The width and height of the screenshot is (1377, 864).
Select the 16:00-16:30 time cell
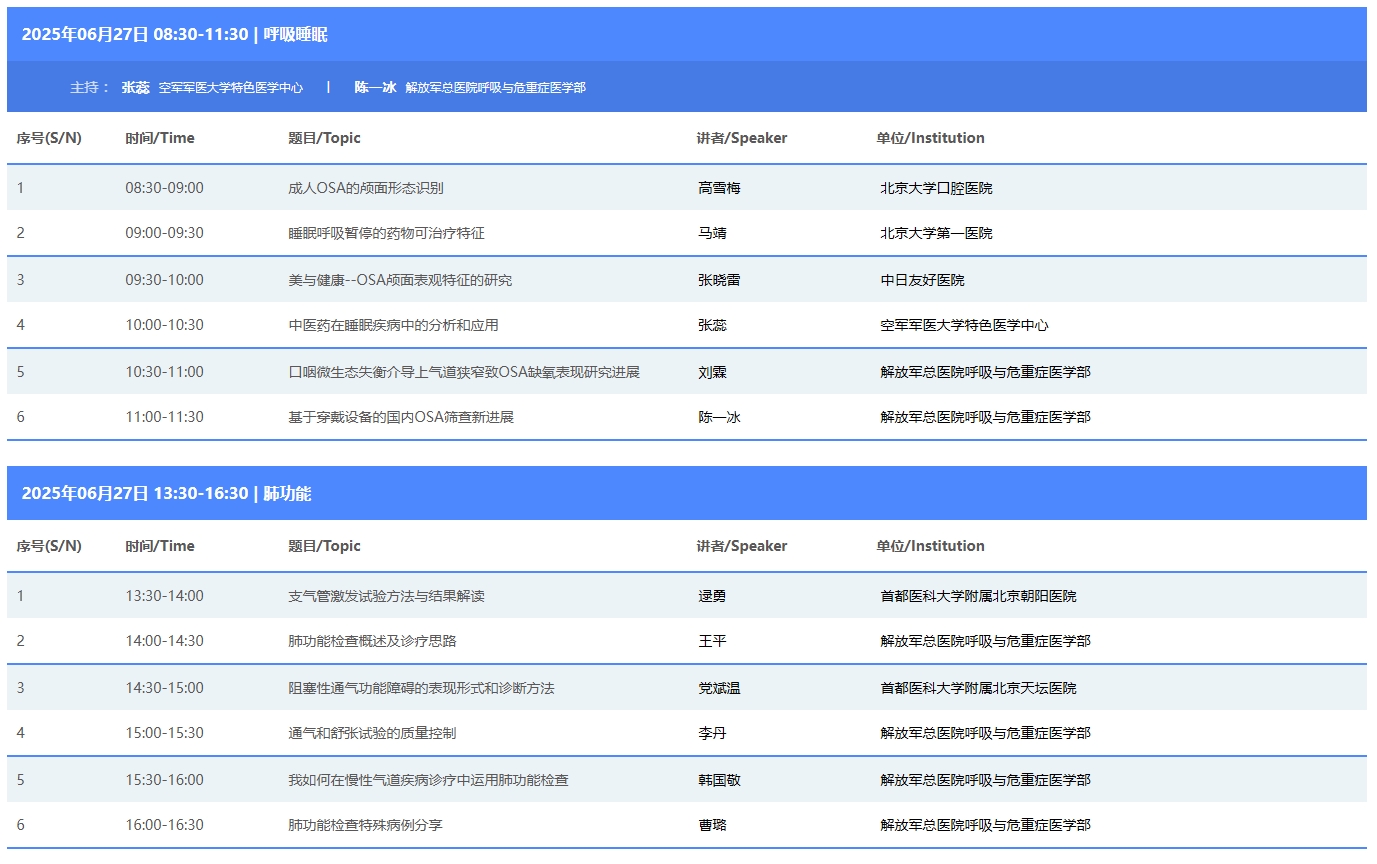(164, 825)
